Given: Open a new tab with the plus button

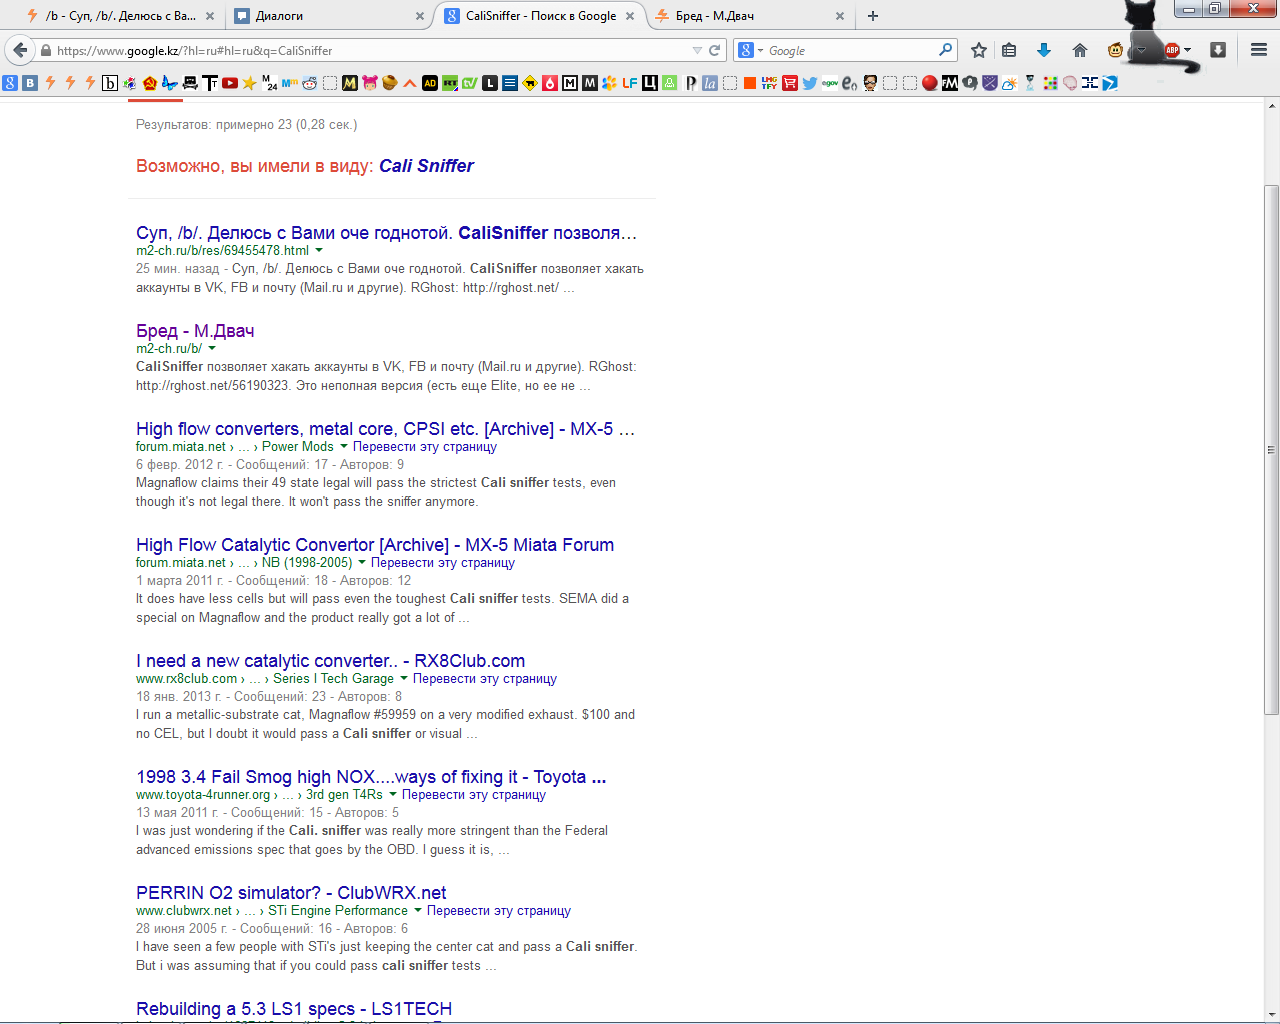Looking at the screenshot, I should pos(873,16).
